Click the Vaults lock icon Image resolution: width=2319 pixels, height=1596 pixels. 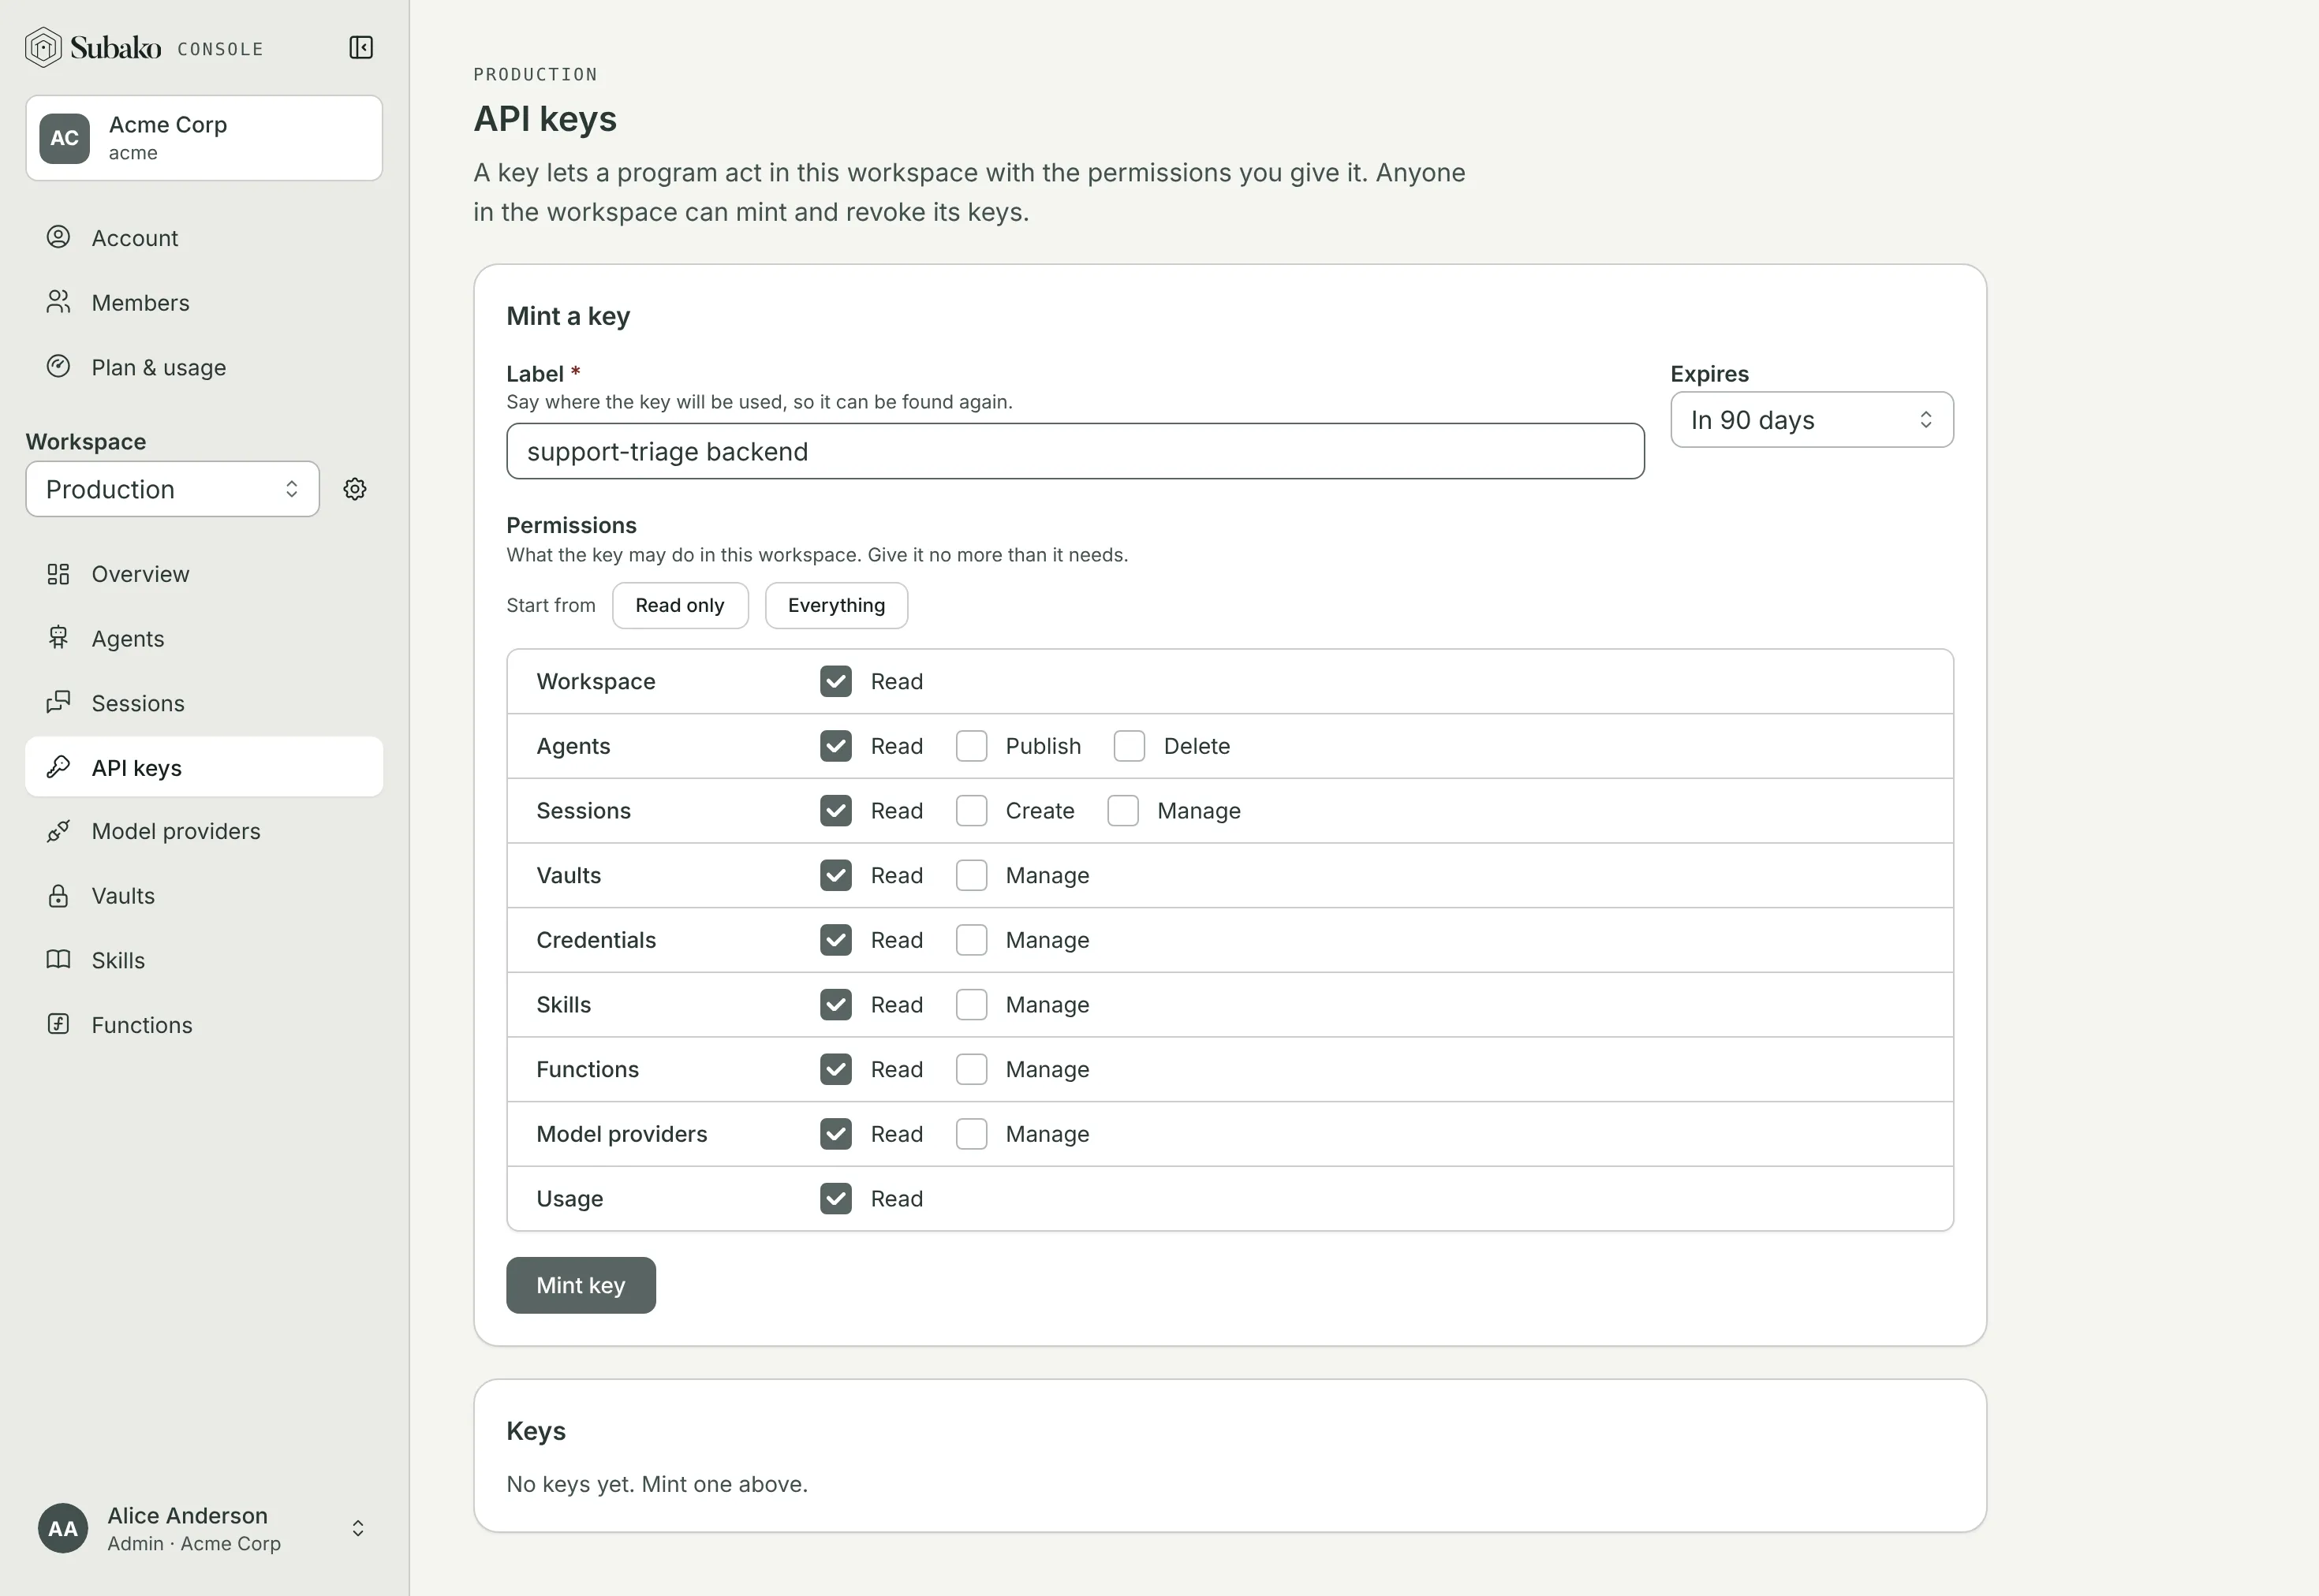[59, 896]
